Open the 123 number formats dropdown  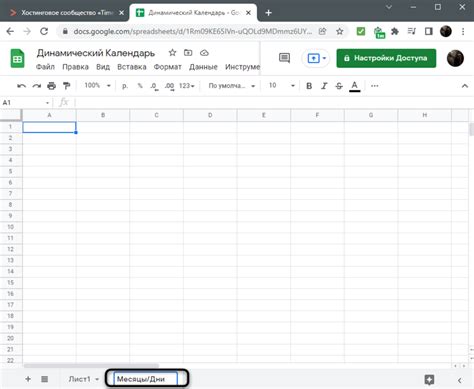187,86
